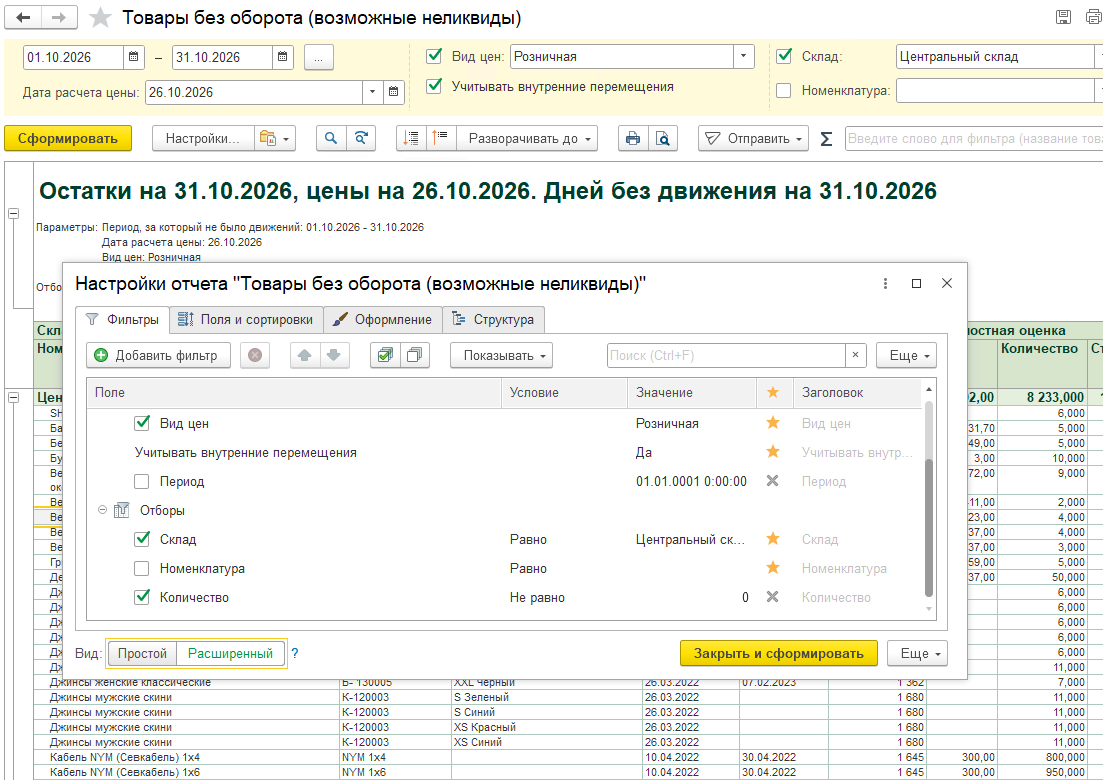The image size is (1103, 780).
Task: Enable Номенклатура checkbox in header panel
Action: coord(784,91)
